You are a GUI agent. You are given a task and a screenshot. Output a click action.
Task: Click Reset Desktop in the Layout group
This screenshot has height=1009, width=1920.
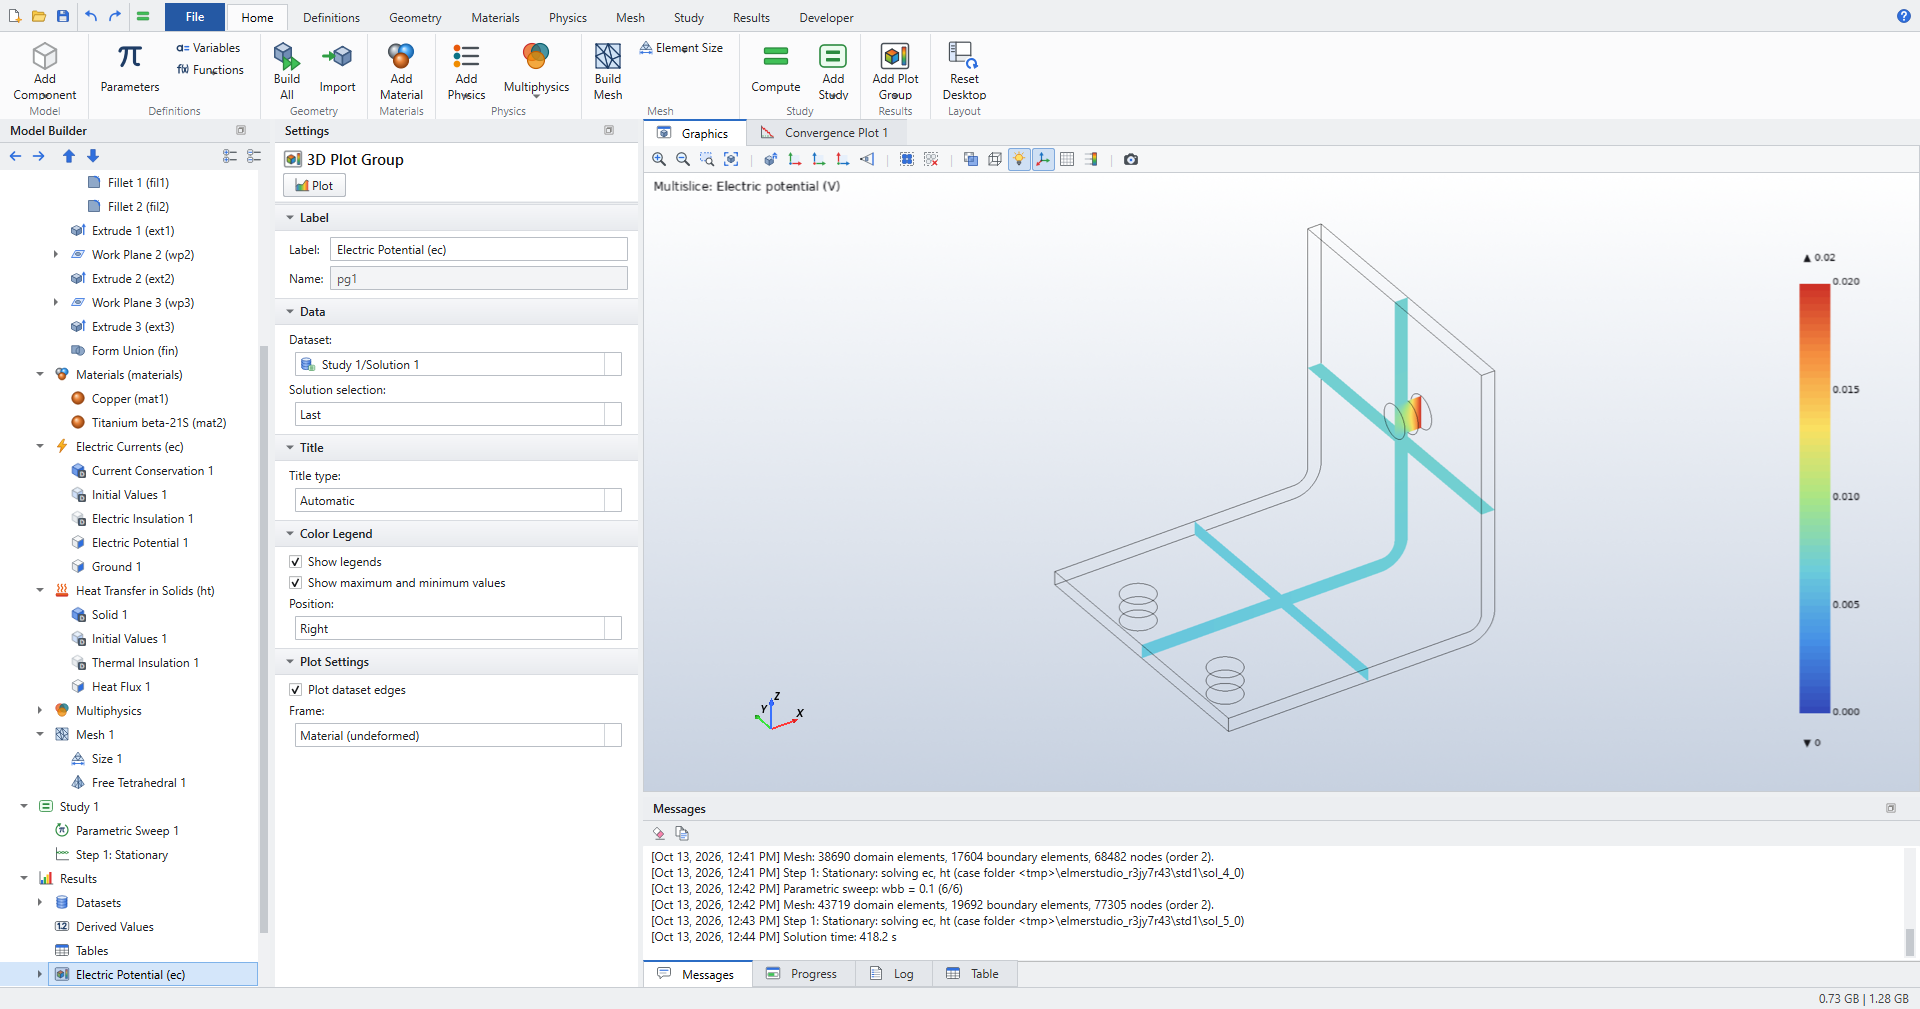pos(964,71)
